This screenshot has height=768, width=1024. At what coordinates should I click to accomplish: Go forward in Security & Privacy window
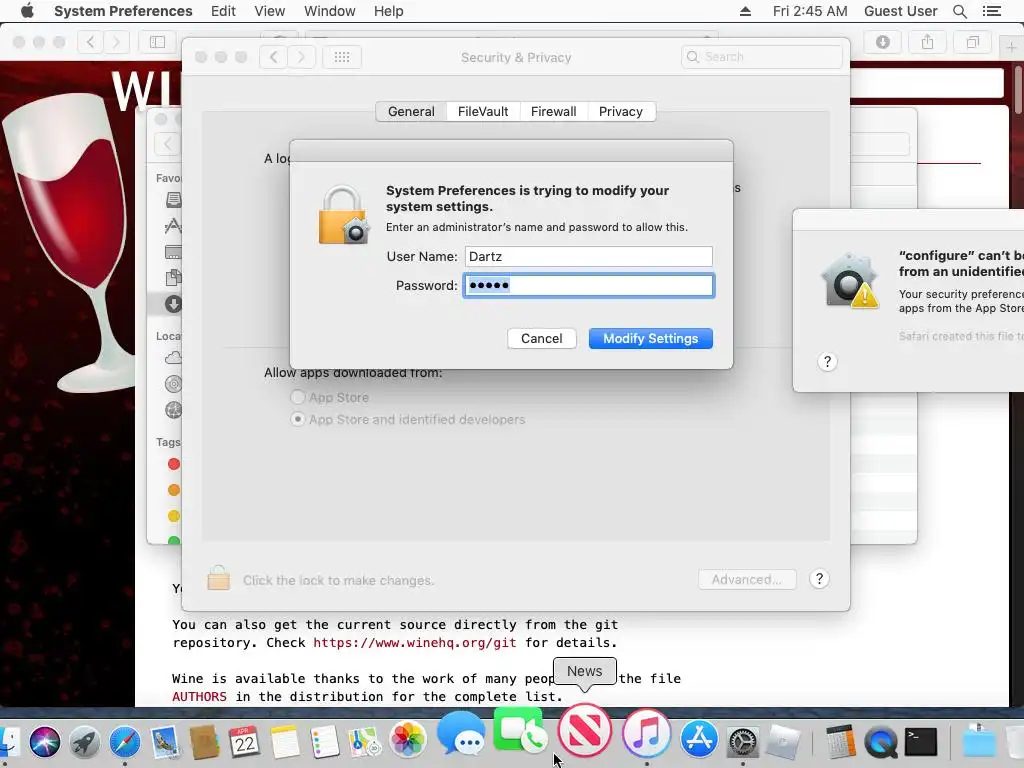(301, 57)
